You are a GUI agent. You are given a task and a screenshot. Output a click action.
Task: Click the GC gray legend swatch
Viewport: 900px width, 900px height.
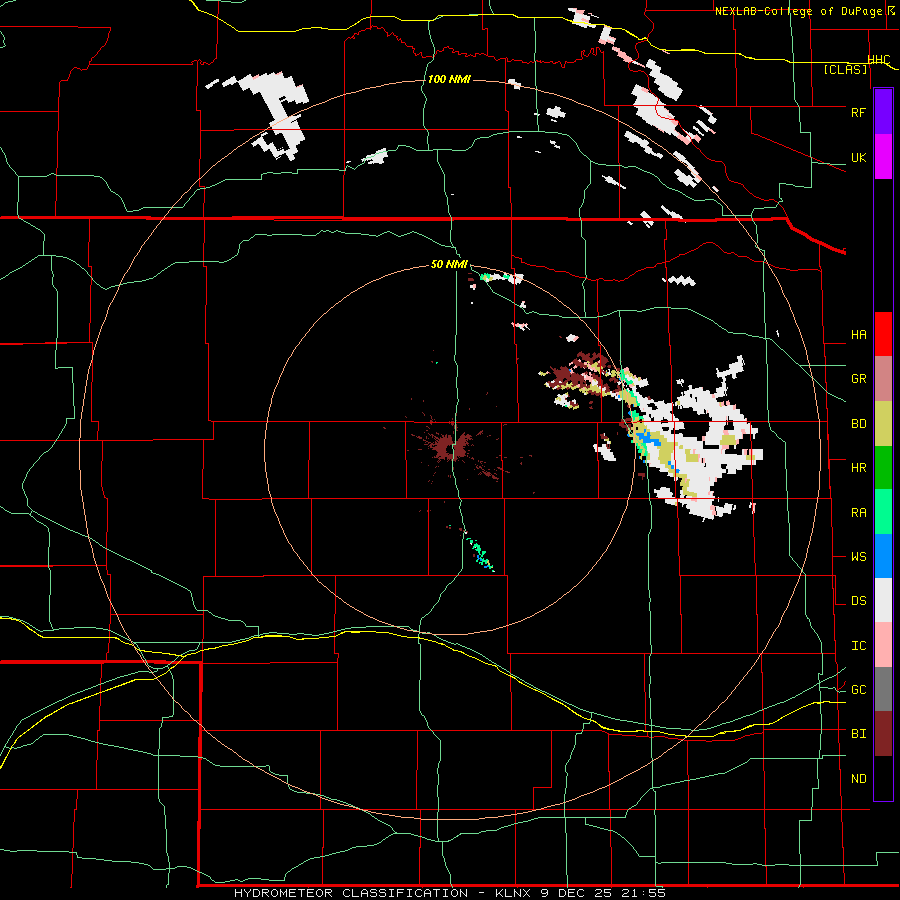(883, 689)
